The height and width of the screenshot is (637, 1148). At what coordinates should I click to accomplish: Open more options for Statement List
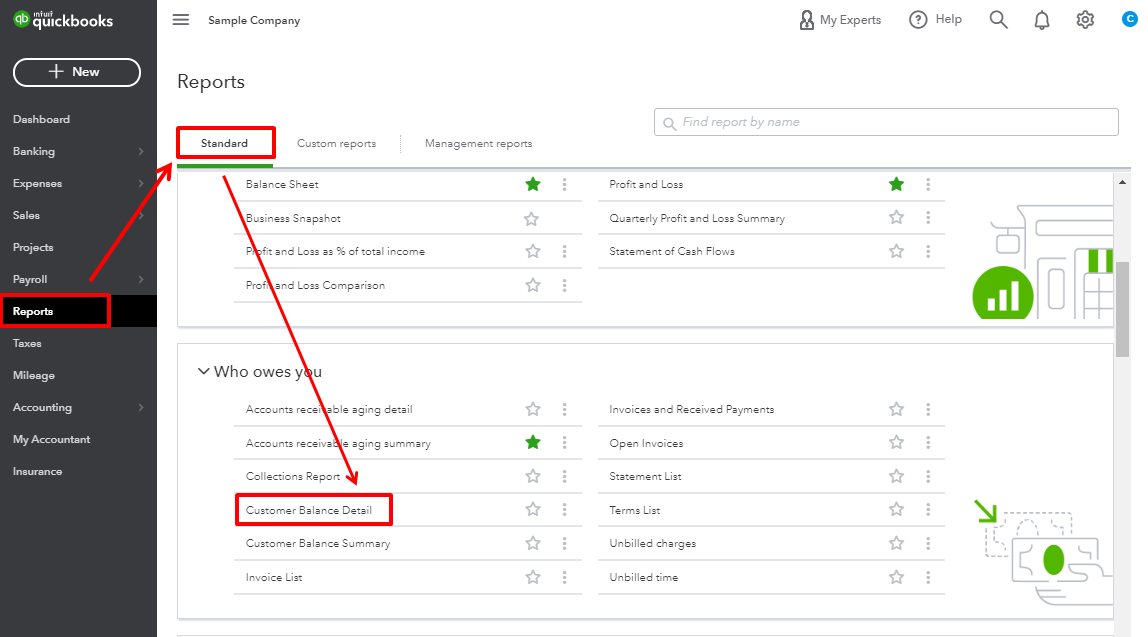click(928, 477)
